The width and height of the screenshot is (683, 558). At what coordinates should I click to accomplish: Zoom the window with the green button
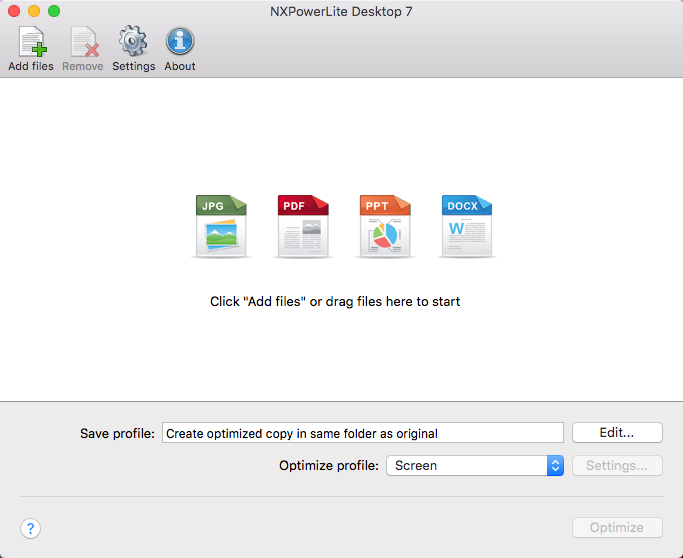pyautogui.click(x=54, y=11)
